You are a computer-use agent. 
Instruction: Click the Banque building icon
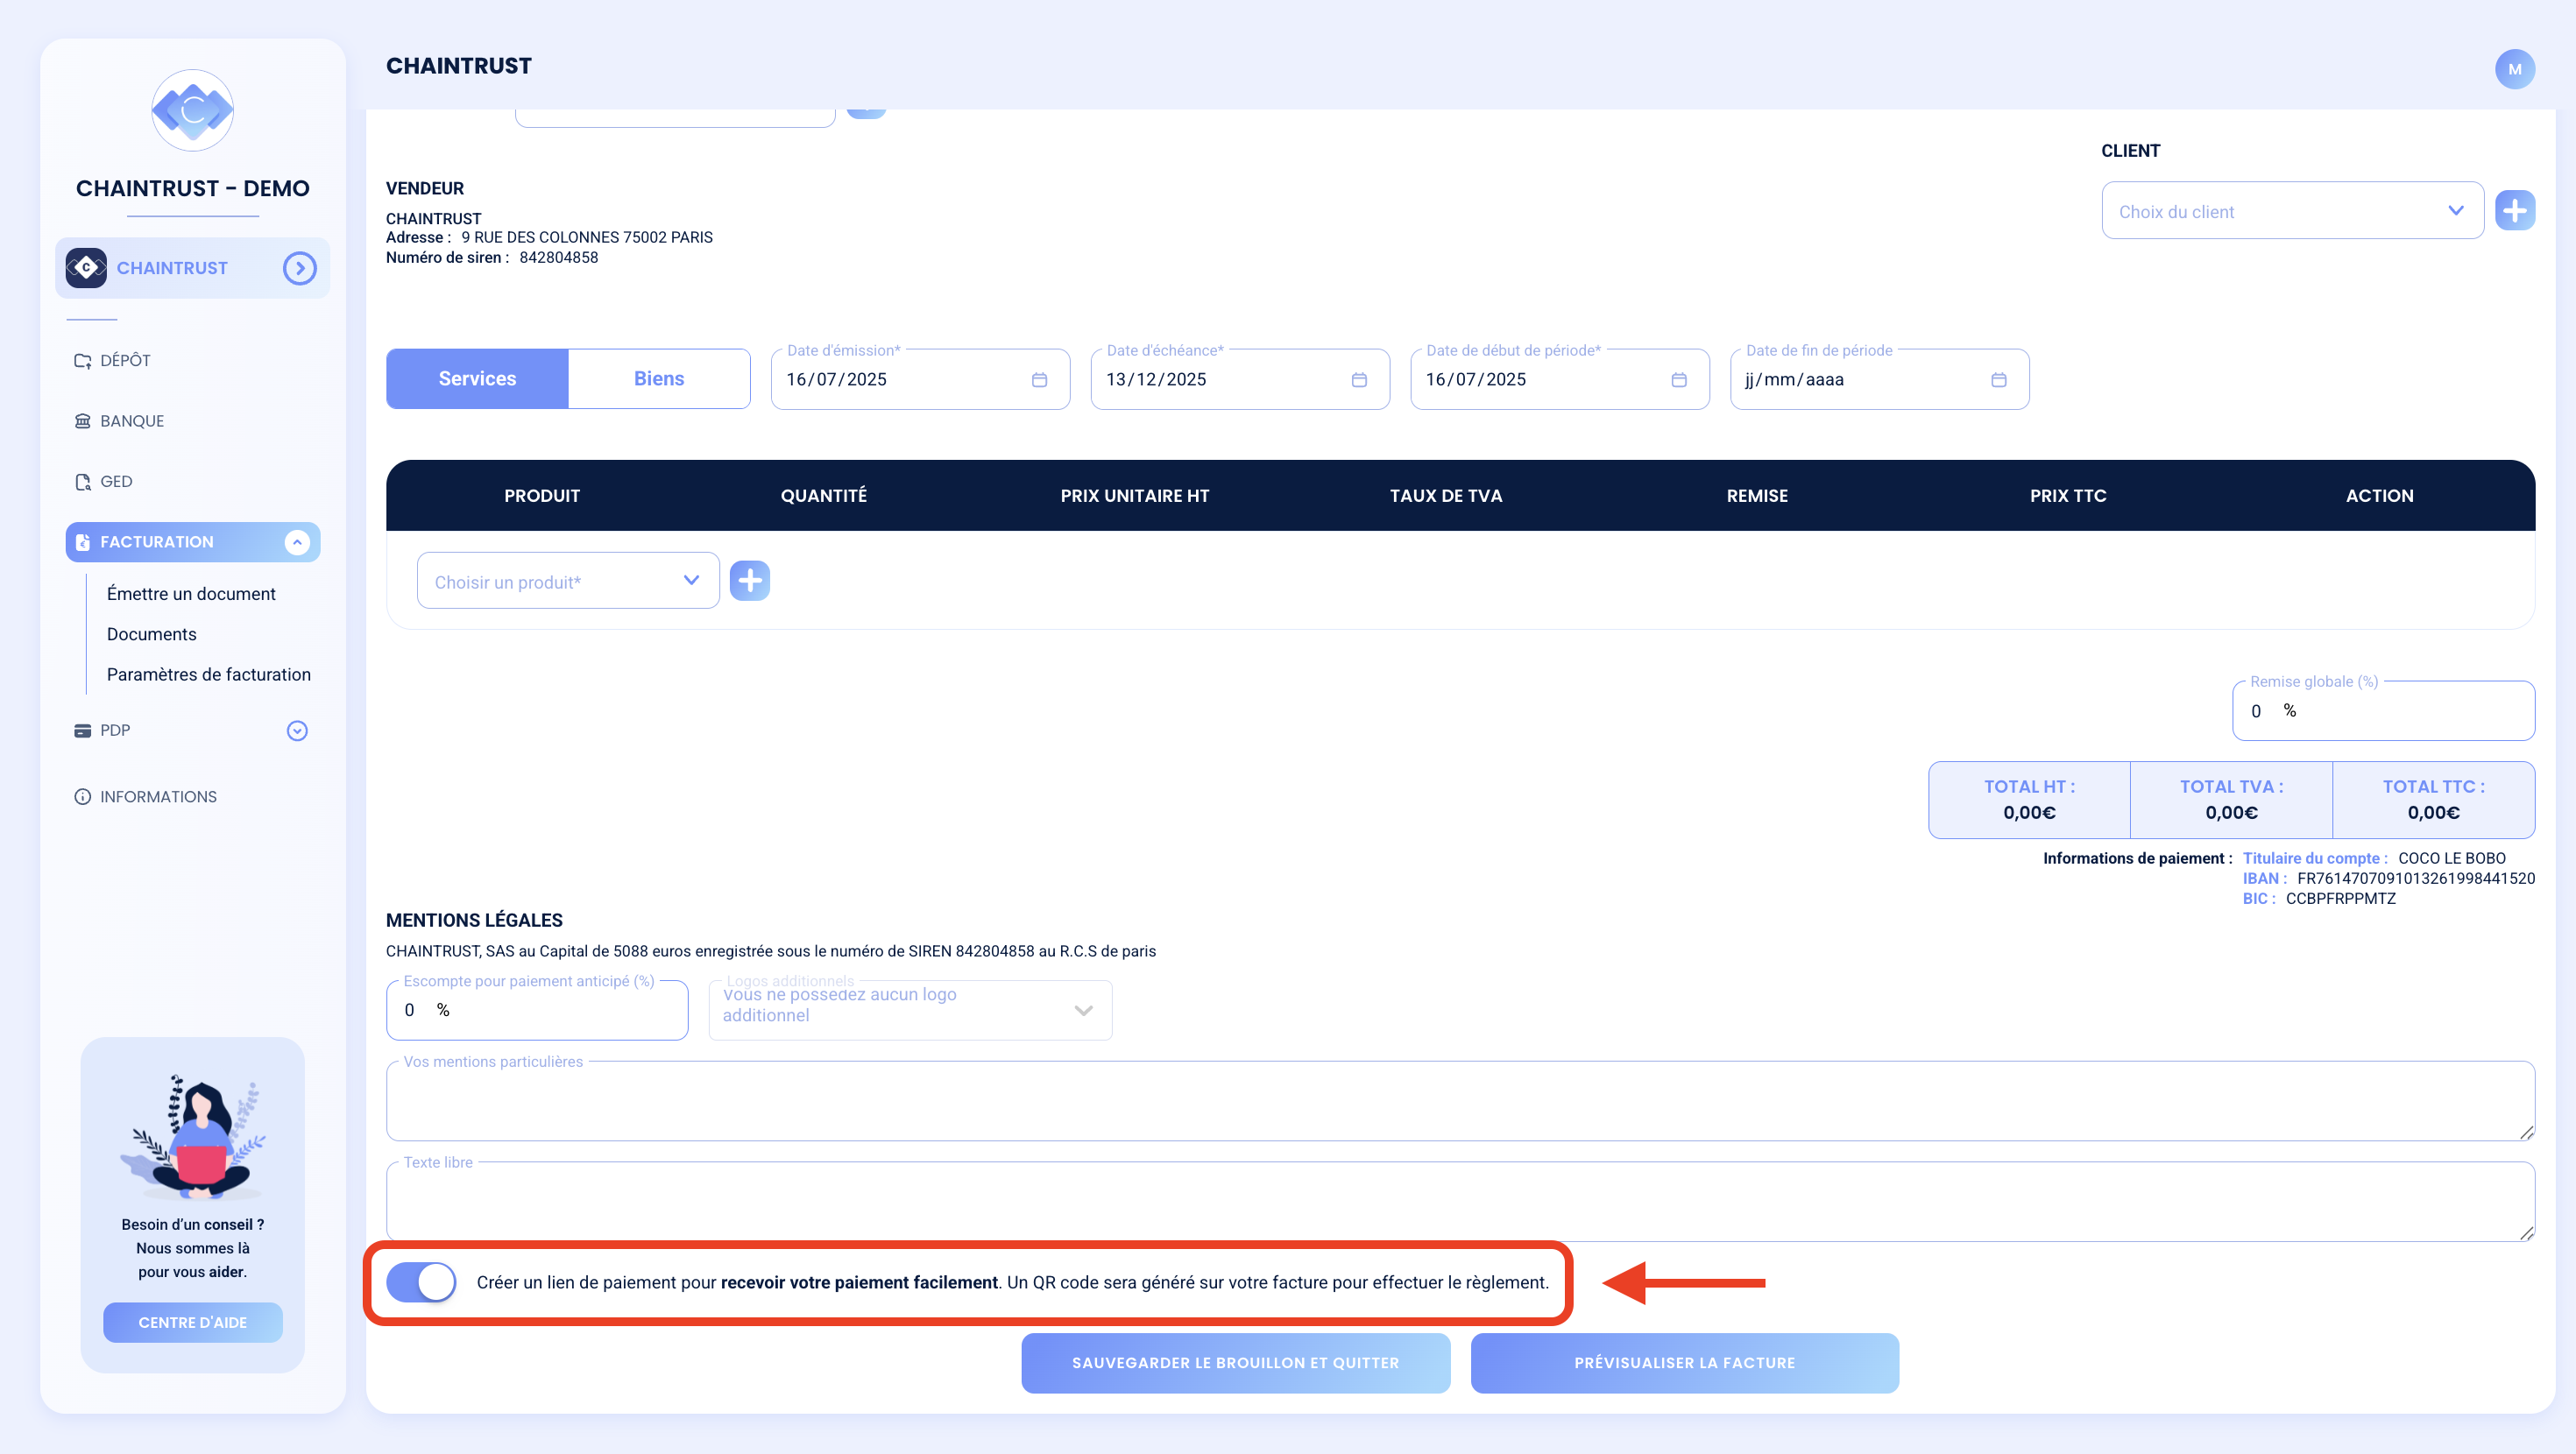click(83, 421)
